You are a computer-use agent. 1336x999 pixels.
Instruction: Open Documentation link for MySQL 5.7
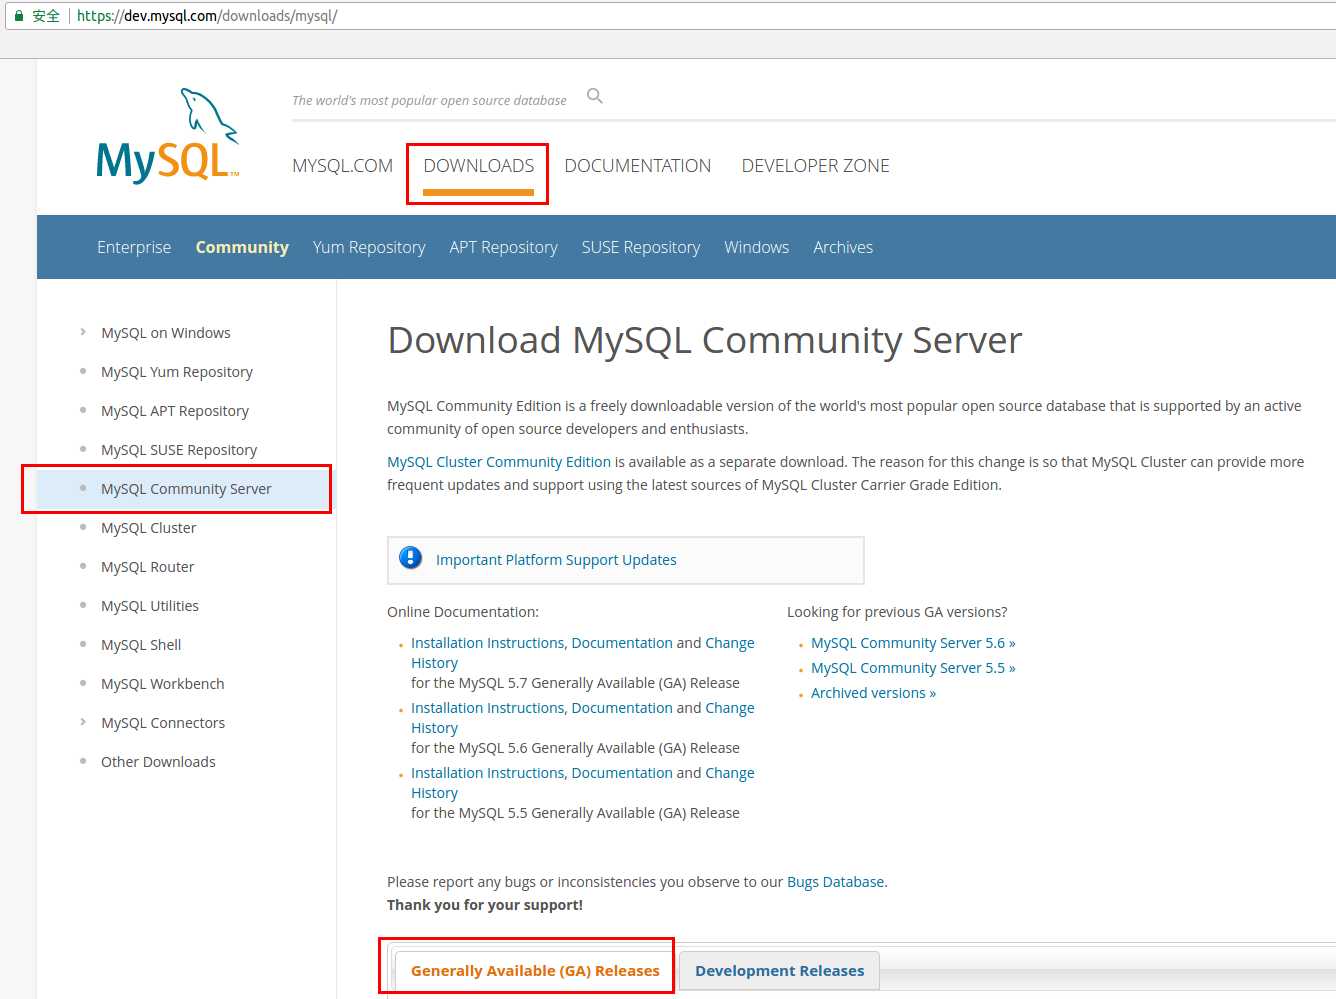[622, 643]
